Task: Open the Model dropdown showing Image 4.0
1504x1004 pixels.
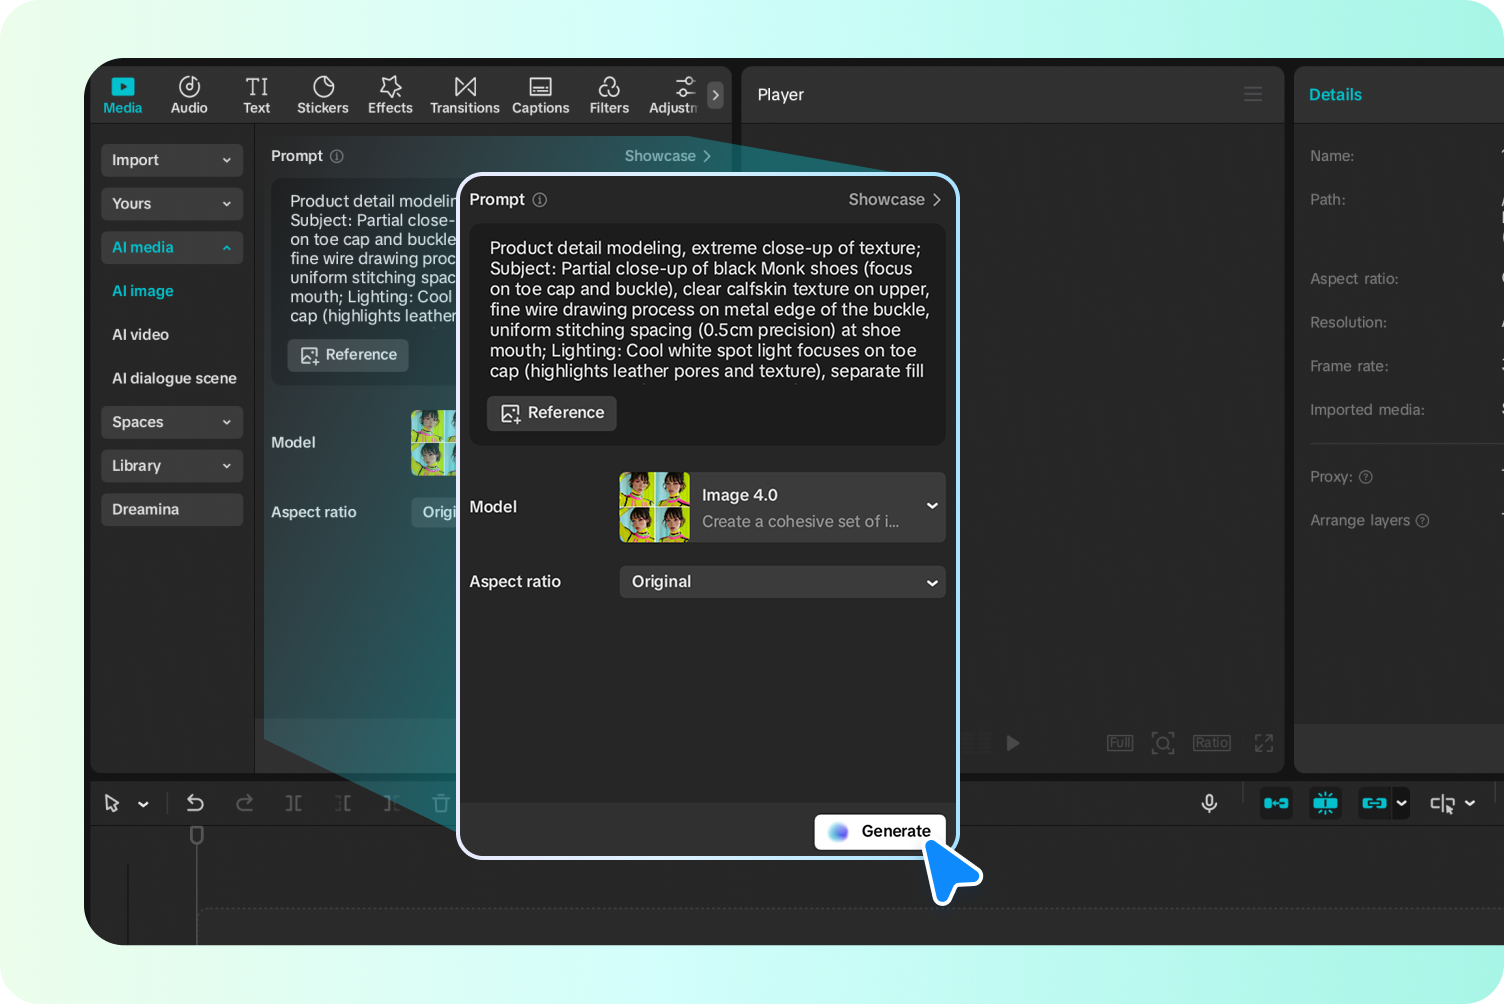Action: coord(781,507)
